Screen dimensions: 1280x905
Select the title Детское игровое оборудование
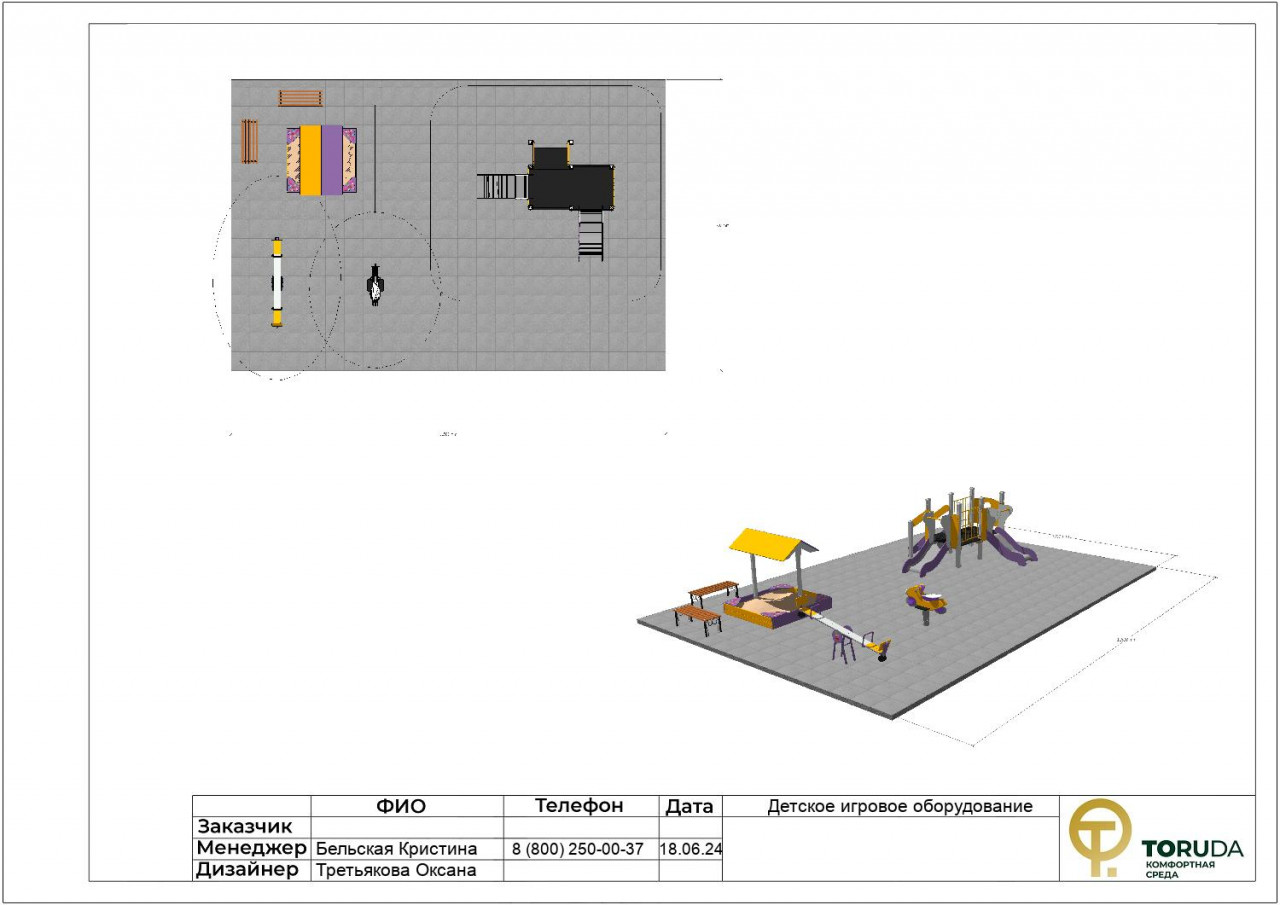899,806
